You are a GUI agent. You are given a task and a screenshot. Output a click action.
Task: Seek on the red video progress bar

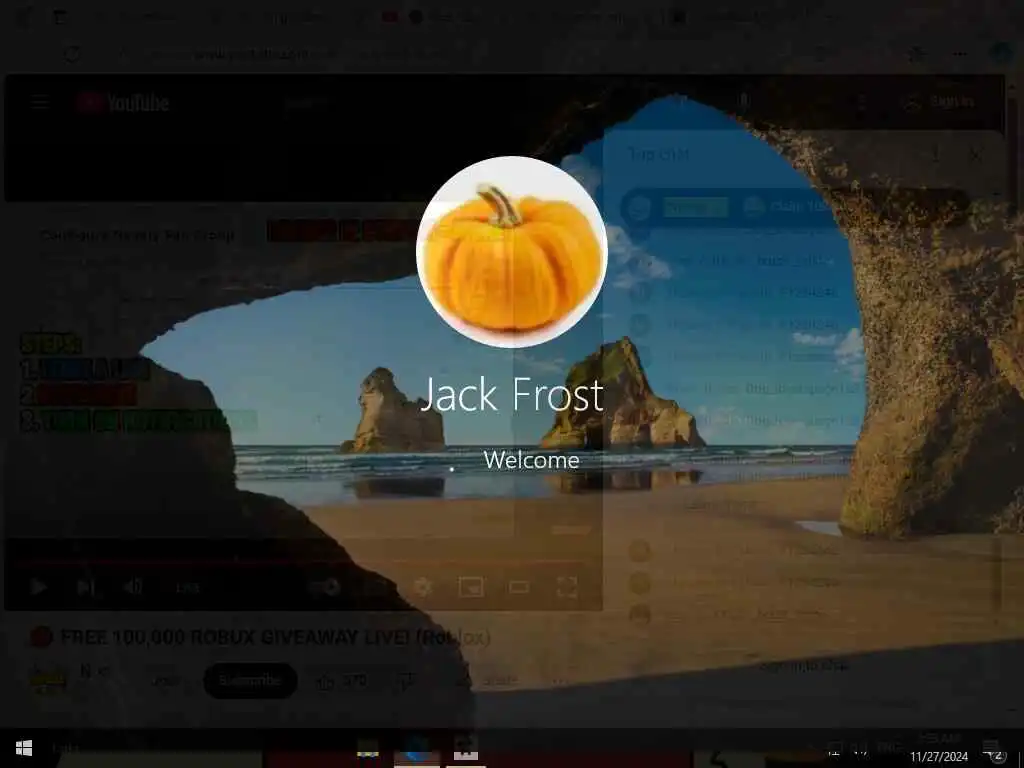(303, 562)
